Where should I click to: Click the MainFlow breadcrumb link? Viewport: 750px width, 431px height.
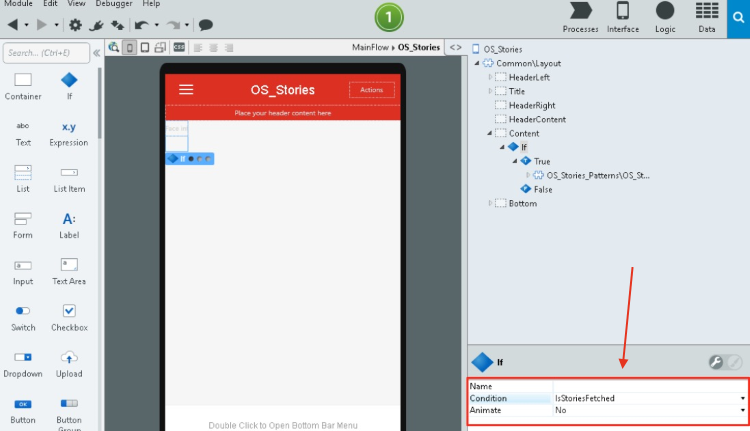[371, 47]
